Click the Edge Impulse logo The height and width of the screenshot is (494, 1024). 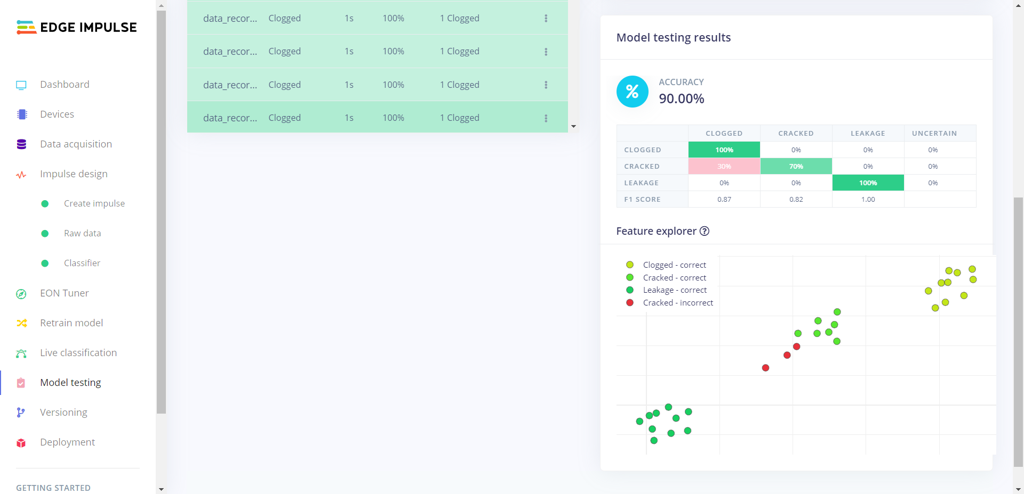click(x=76, y=28)
